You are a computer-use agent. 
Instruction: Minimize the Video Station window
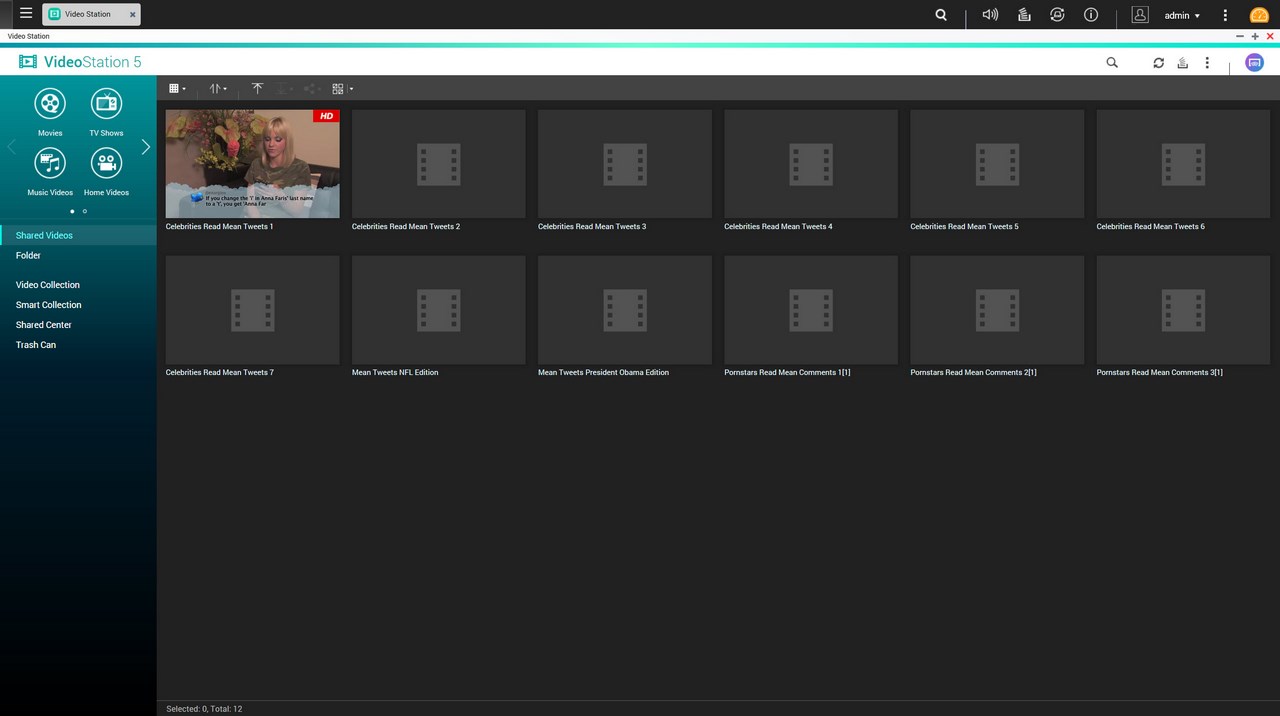1240,36
